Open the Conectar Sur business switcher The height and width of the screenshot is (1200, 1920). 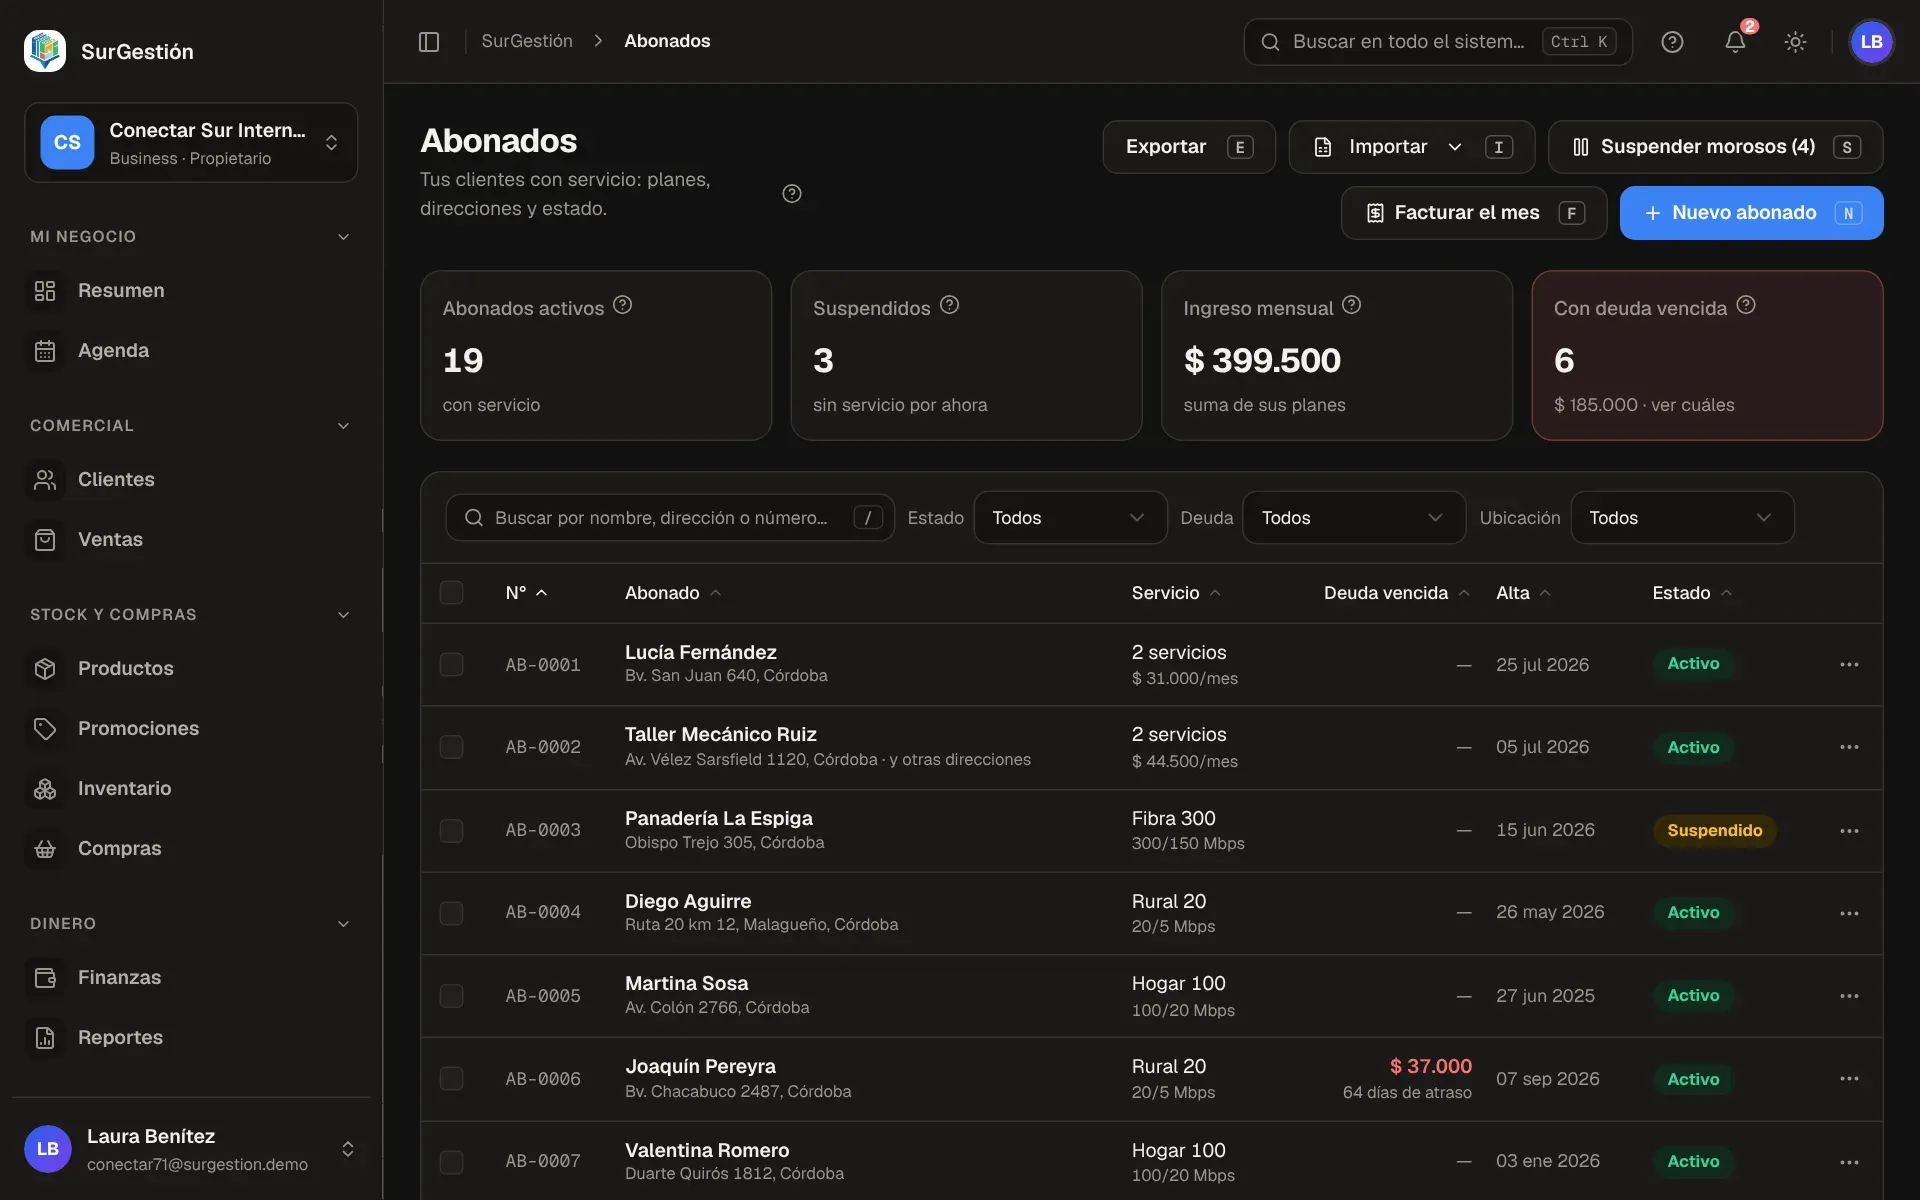[191, 143]
